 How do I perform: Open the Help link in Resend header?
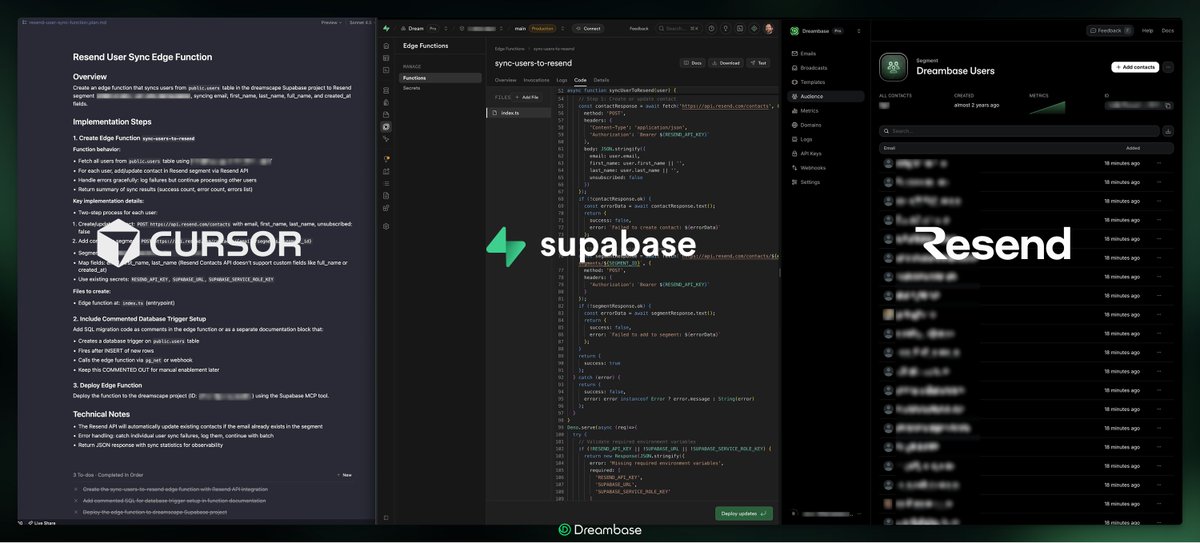point(1147,31)
